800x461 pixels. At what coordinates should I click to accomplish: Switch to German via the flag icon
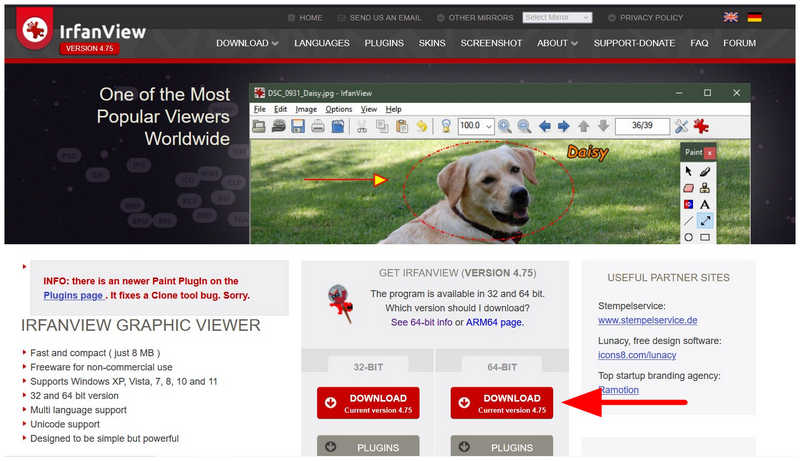click(x=755, y=17)
